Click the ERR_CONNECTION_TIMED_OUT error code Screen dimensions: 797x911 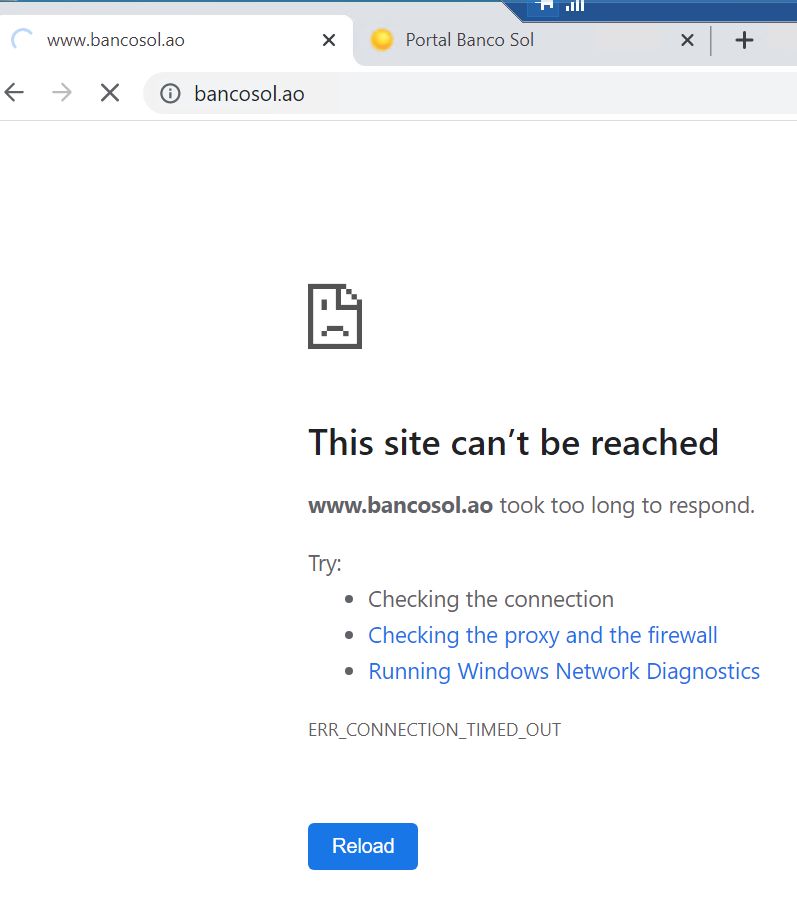coord(434,730)
